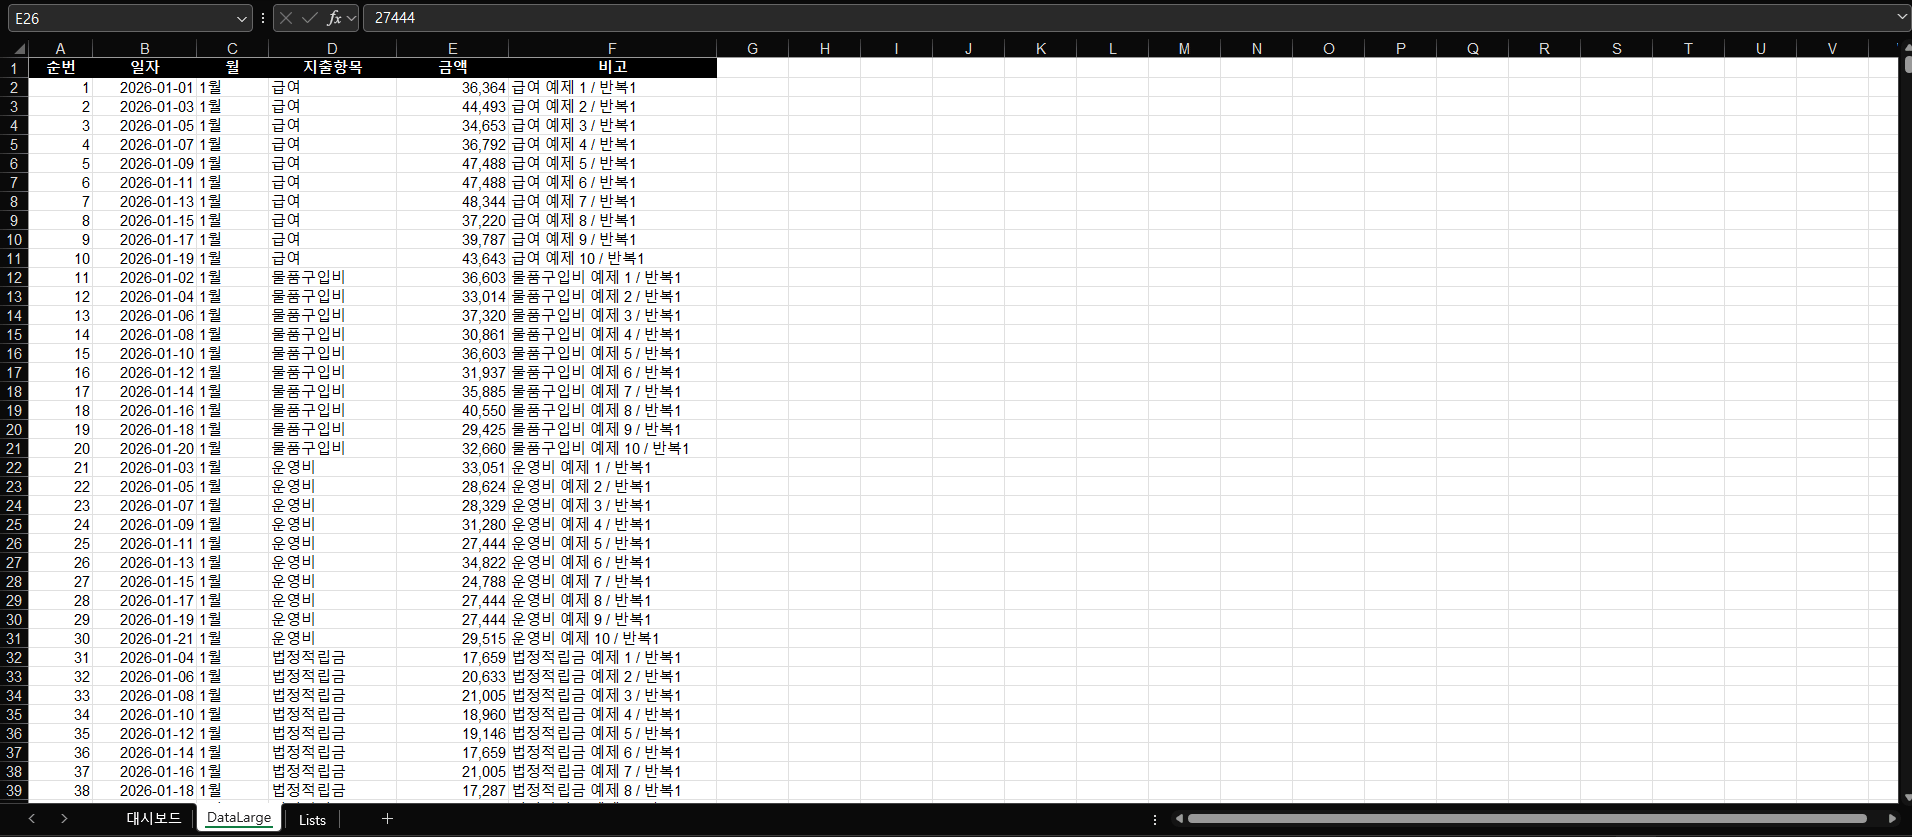Add a new sheet with plus icon
Image resolution: width=1912 pixels, height=837 pixels.
(387, 819)
